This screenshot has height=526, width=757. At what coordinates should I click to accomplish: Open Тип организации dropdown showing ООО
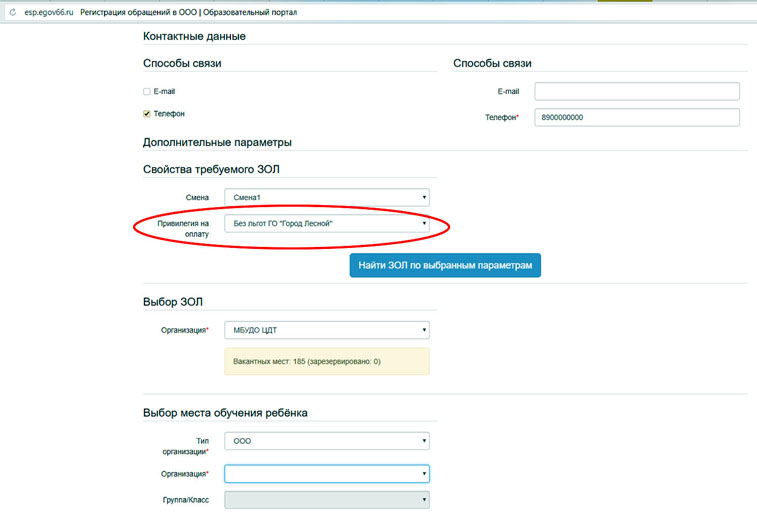[x=327, y=441]
